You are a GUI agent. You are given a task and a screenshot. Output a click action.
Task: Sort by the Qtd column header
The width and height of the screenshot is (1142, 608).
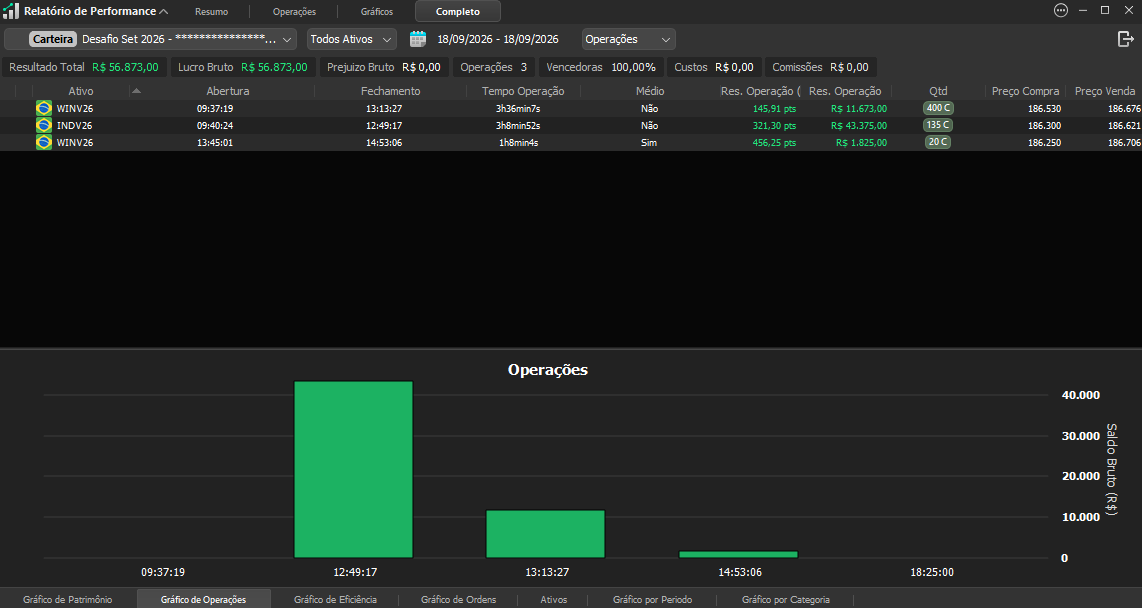(x=938, y=91)
